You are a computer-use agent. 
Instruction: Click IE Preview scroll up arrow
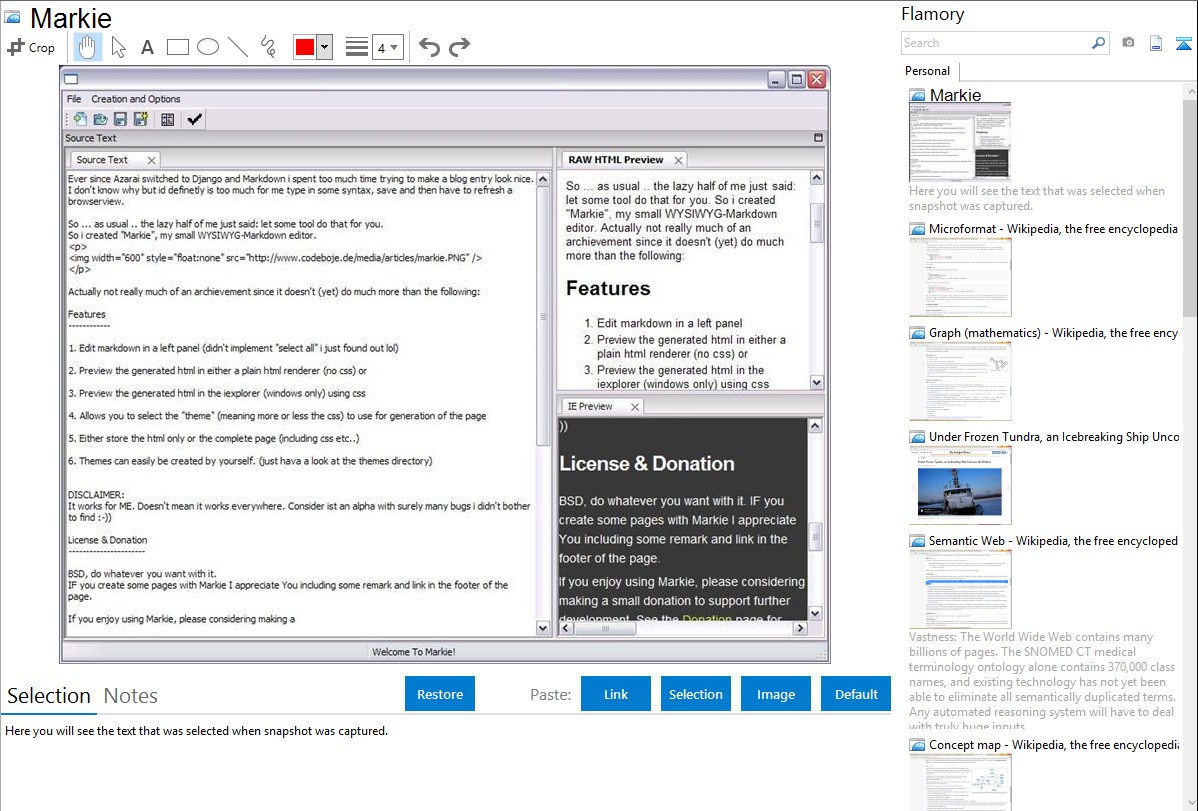(815, 426)
